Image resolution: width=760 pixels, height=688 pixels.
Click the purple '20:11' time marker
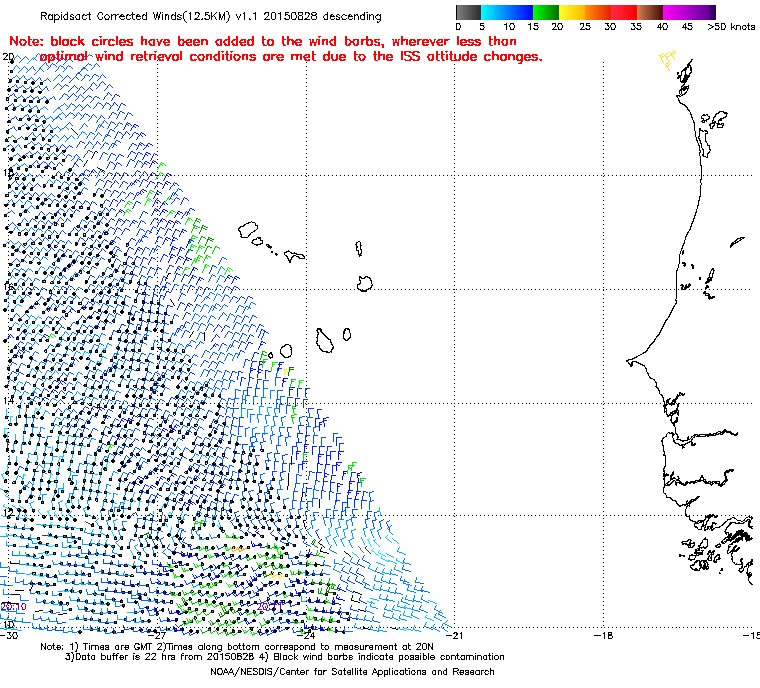(x=269, y=607)
